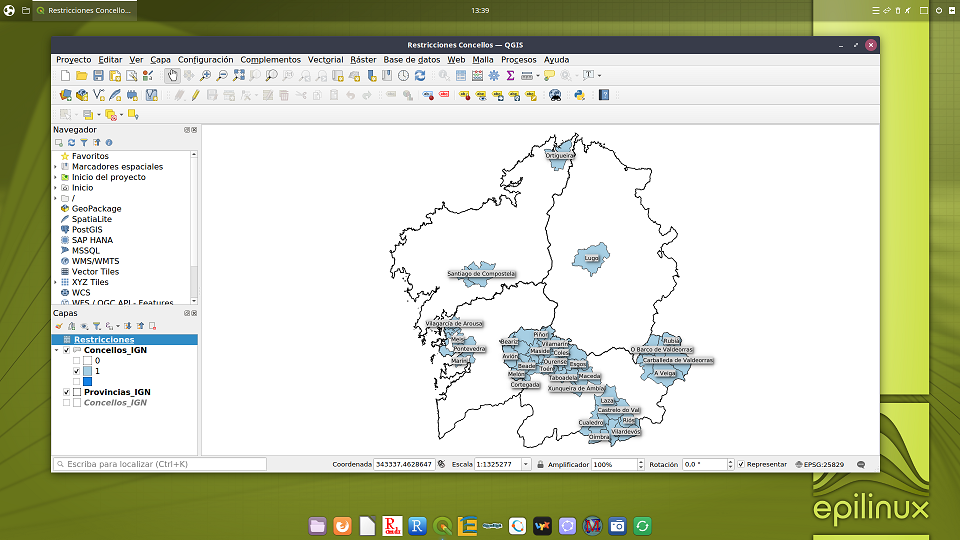The width and height of the screenshot is (960, 540).
Task: Open the Complementos menu
Action: tap(270, 60)
